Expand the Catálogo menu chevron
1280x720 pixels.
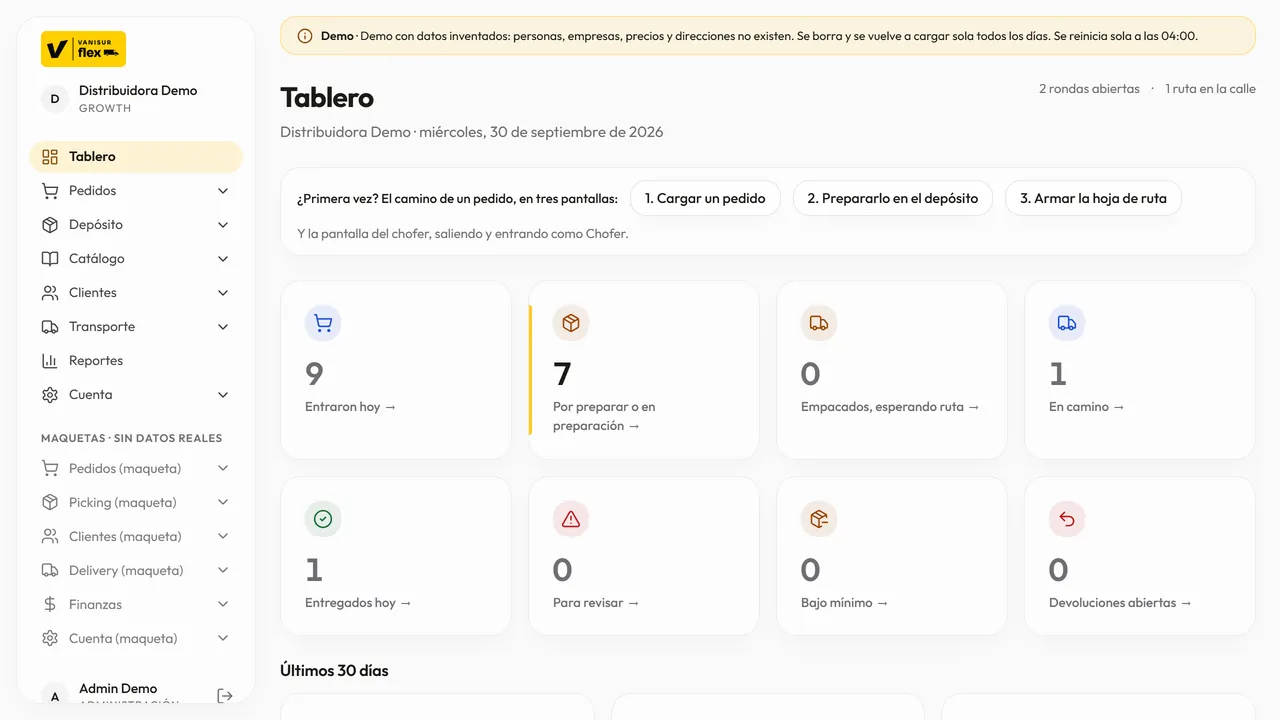[x=223, y=259]
